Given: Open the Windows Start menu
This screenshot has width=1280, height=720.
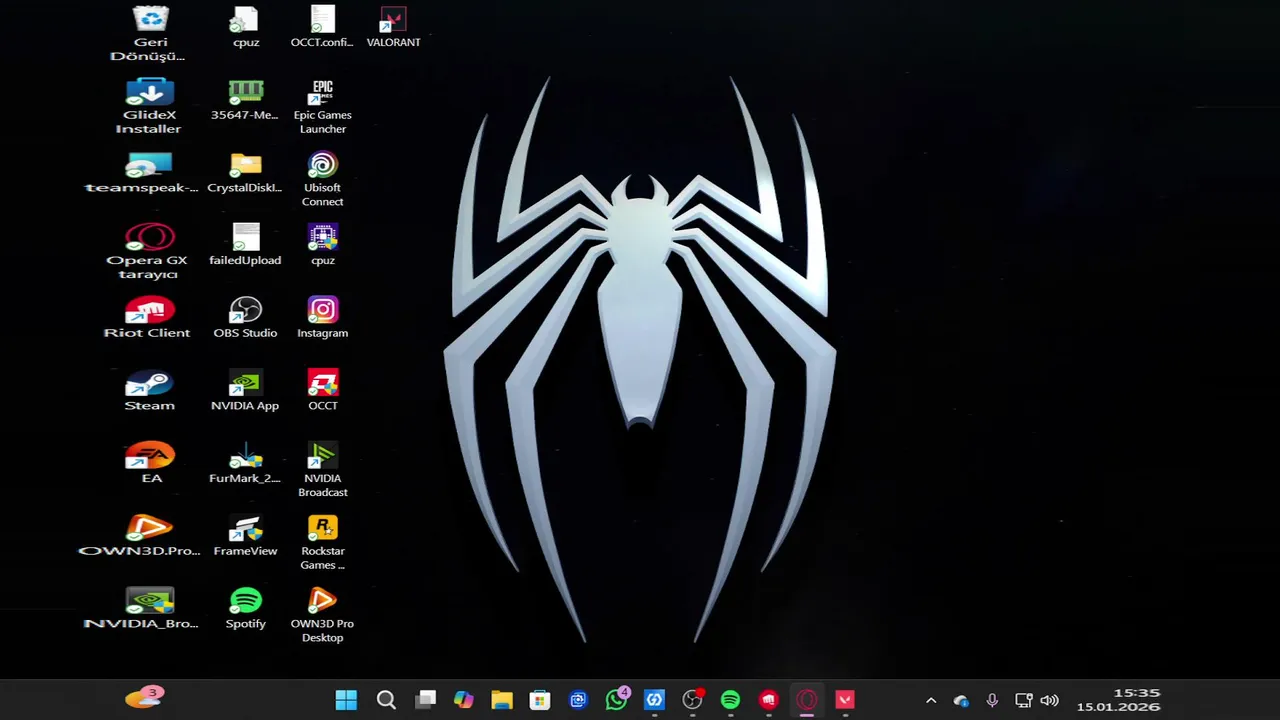Looking at the screenshot, I should [346, 700].
